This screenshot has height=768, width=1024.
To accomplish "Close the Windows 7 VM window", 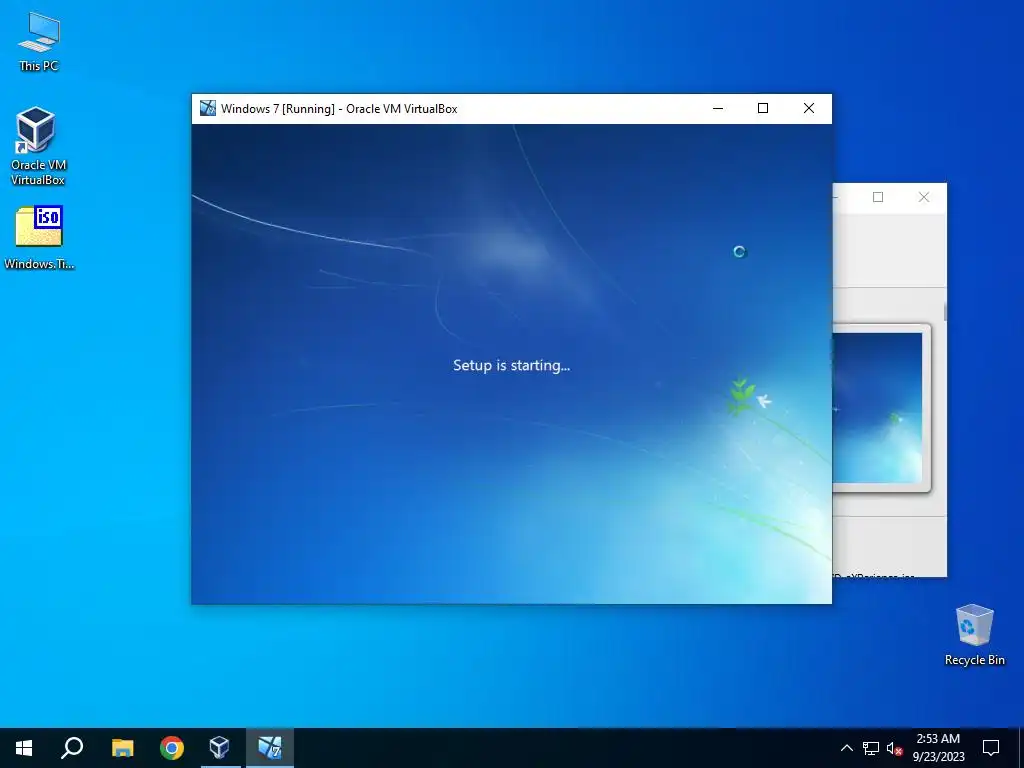I will tap(808, 108).
